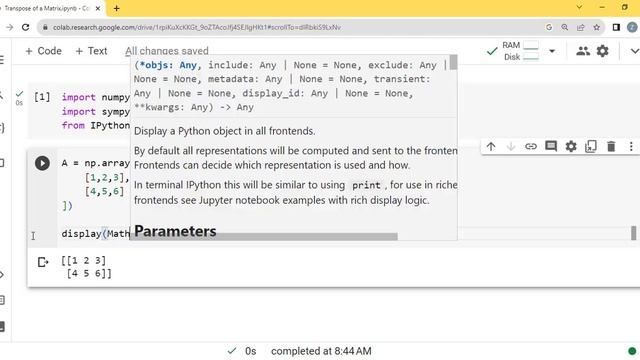Click tooltip vertical scrollbar thumb
Image resolution: width=640 pixels, height=360 pixels.
453,62
